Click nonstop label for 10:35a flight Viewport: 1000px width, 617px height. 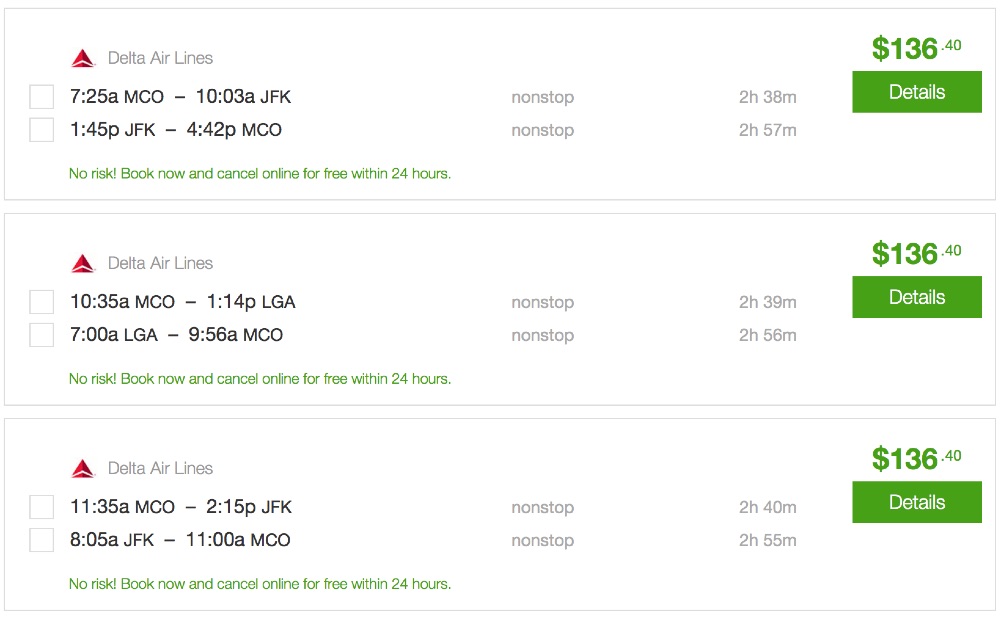click(x=542, y=303)
